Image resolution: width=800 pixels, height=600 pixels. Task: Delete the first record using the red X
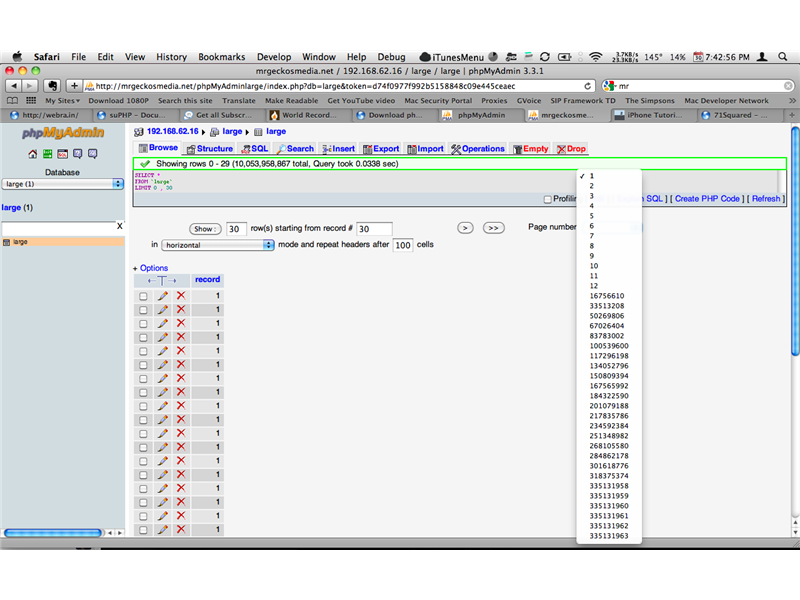point(180,294)
